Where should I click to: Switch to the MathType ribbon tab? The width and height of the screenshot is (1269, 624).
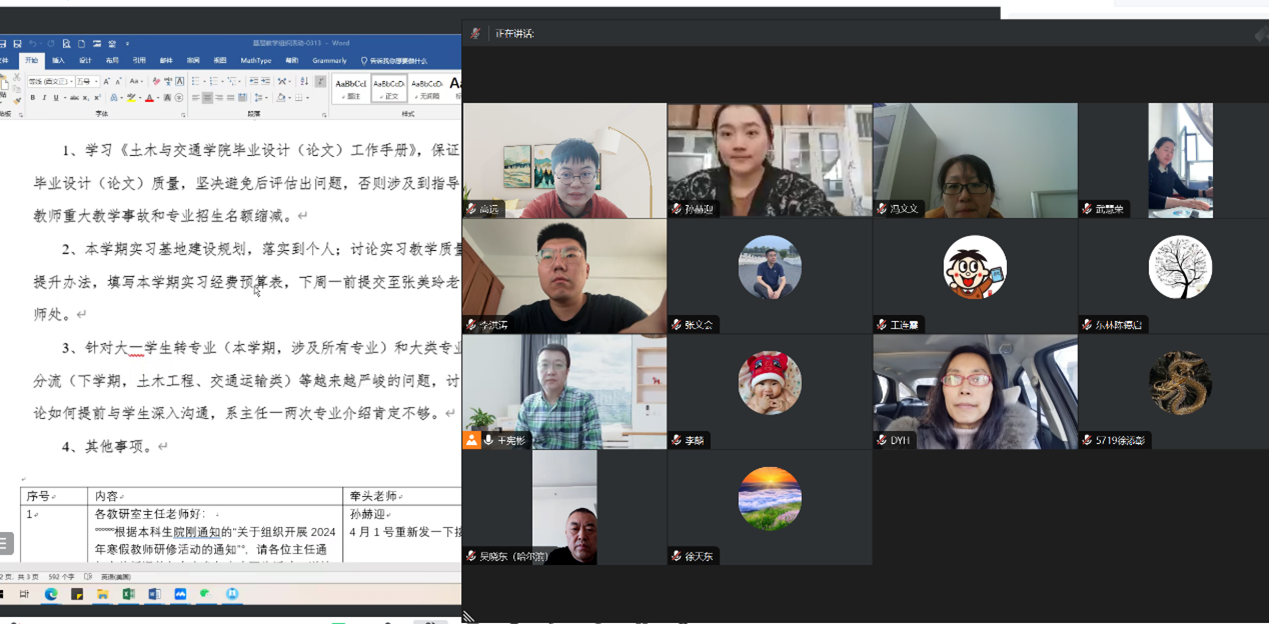tap(256, 61)
